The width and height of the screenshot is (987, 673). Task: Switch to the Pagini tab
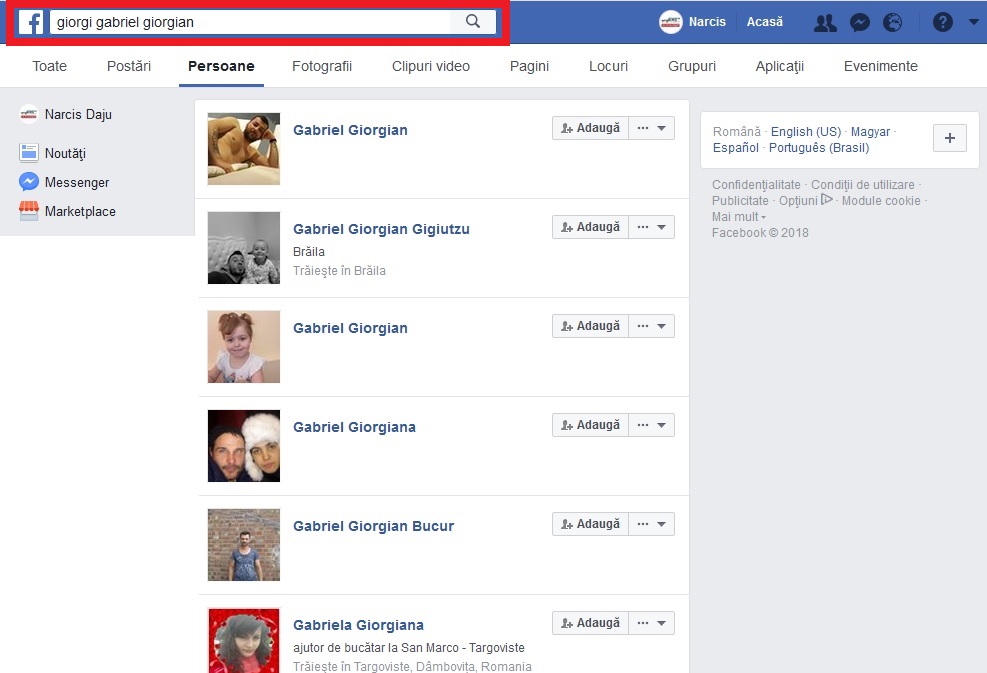[x=529, y=66]
